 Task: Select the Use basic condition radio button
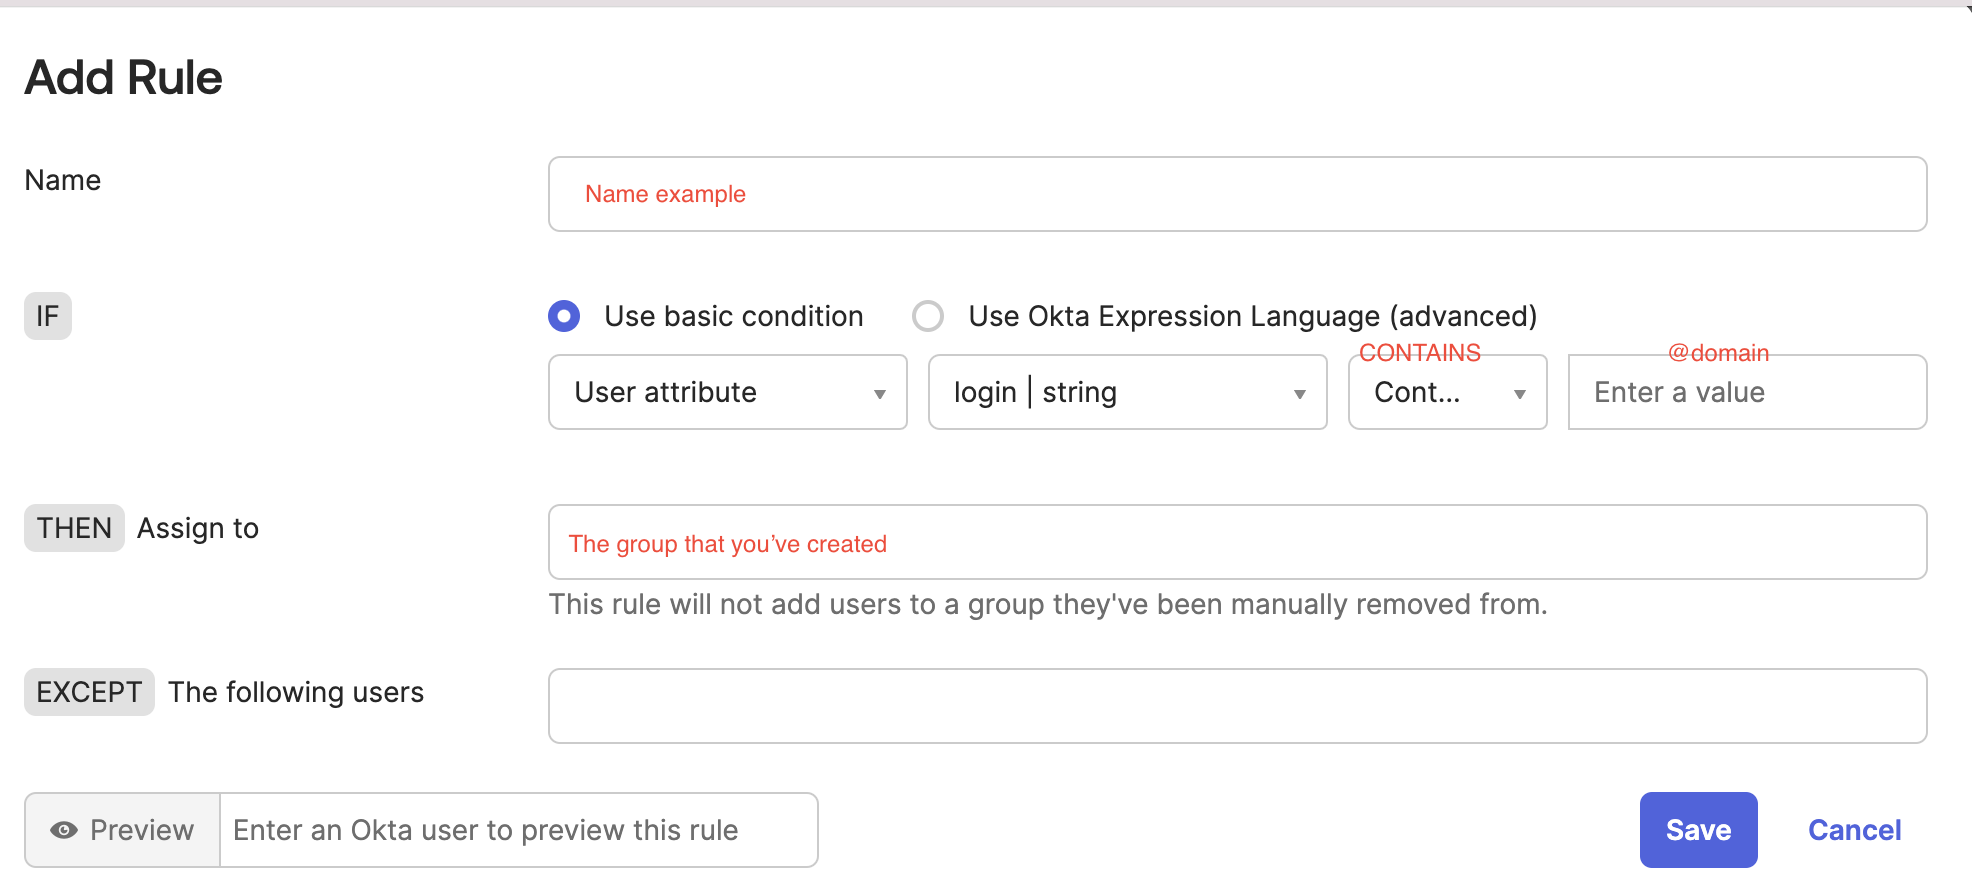(x=564, y=317)
